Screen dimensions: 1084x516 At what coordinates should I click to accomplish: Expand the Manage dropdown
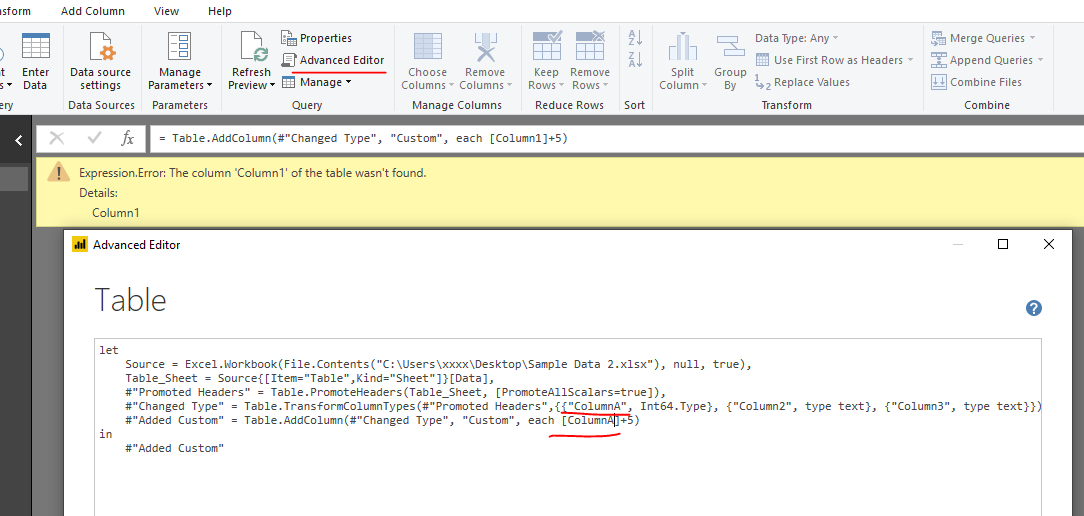(x=317, y=82)
